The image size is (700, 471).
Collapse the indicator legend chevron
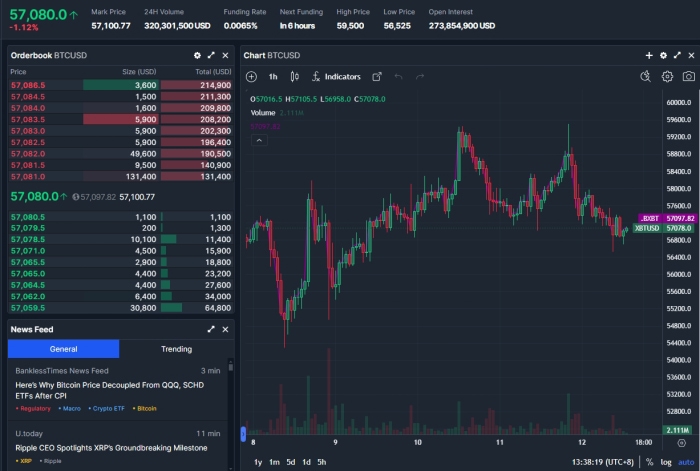[x=259, y=141]
